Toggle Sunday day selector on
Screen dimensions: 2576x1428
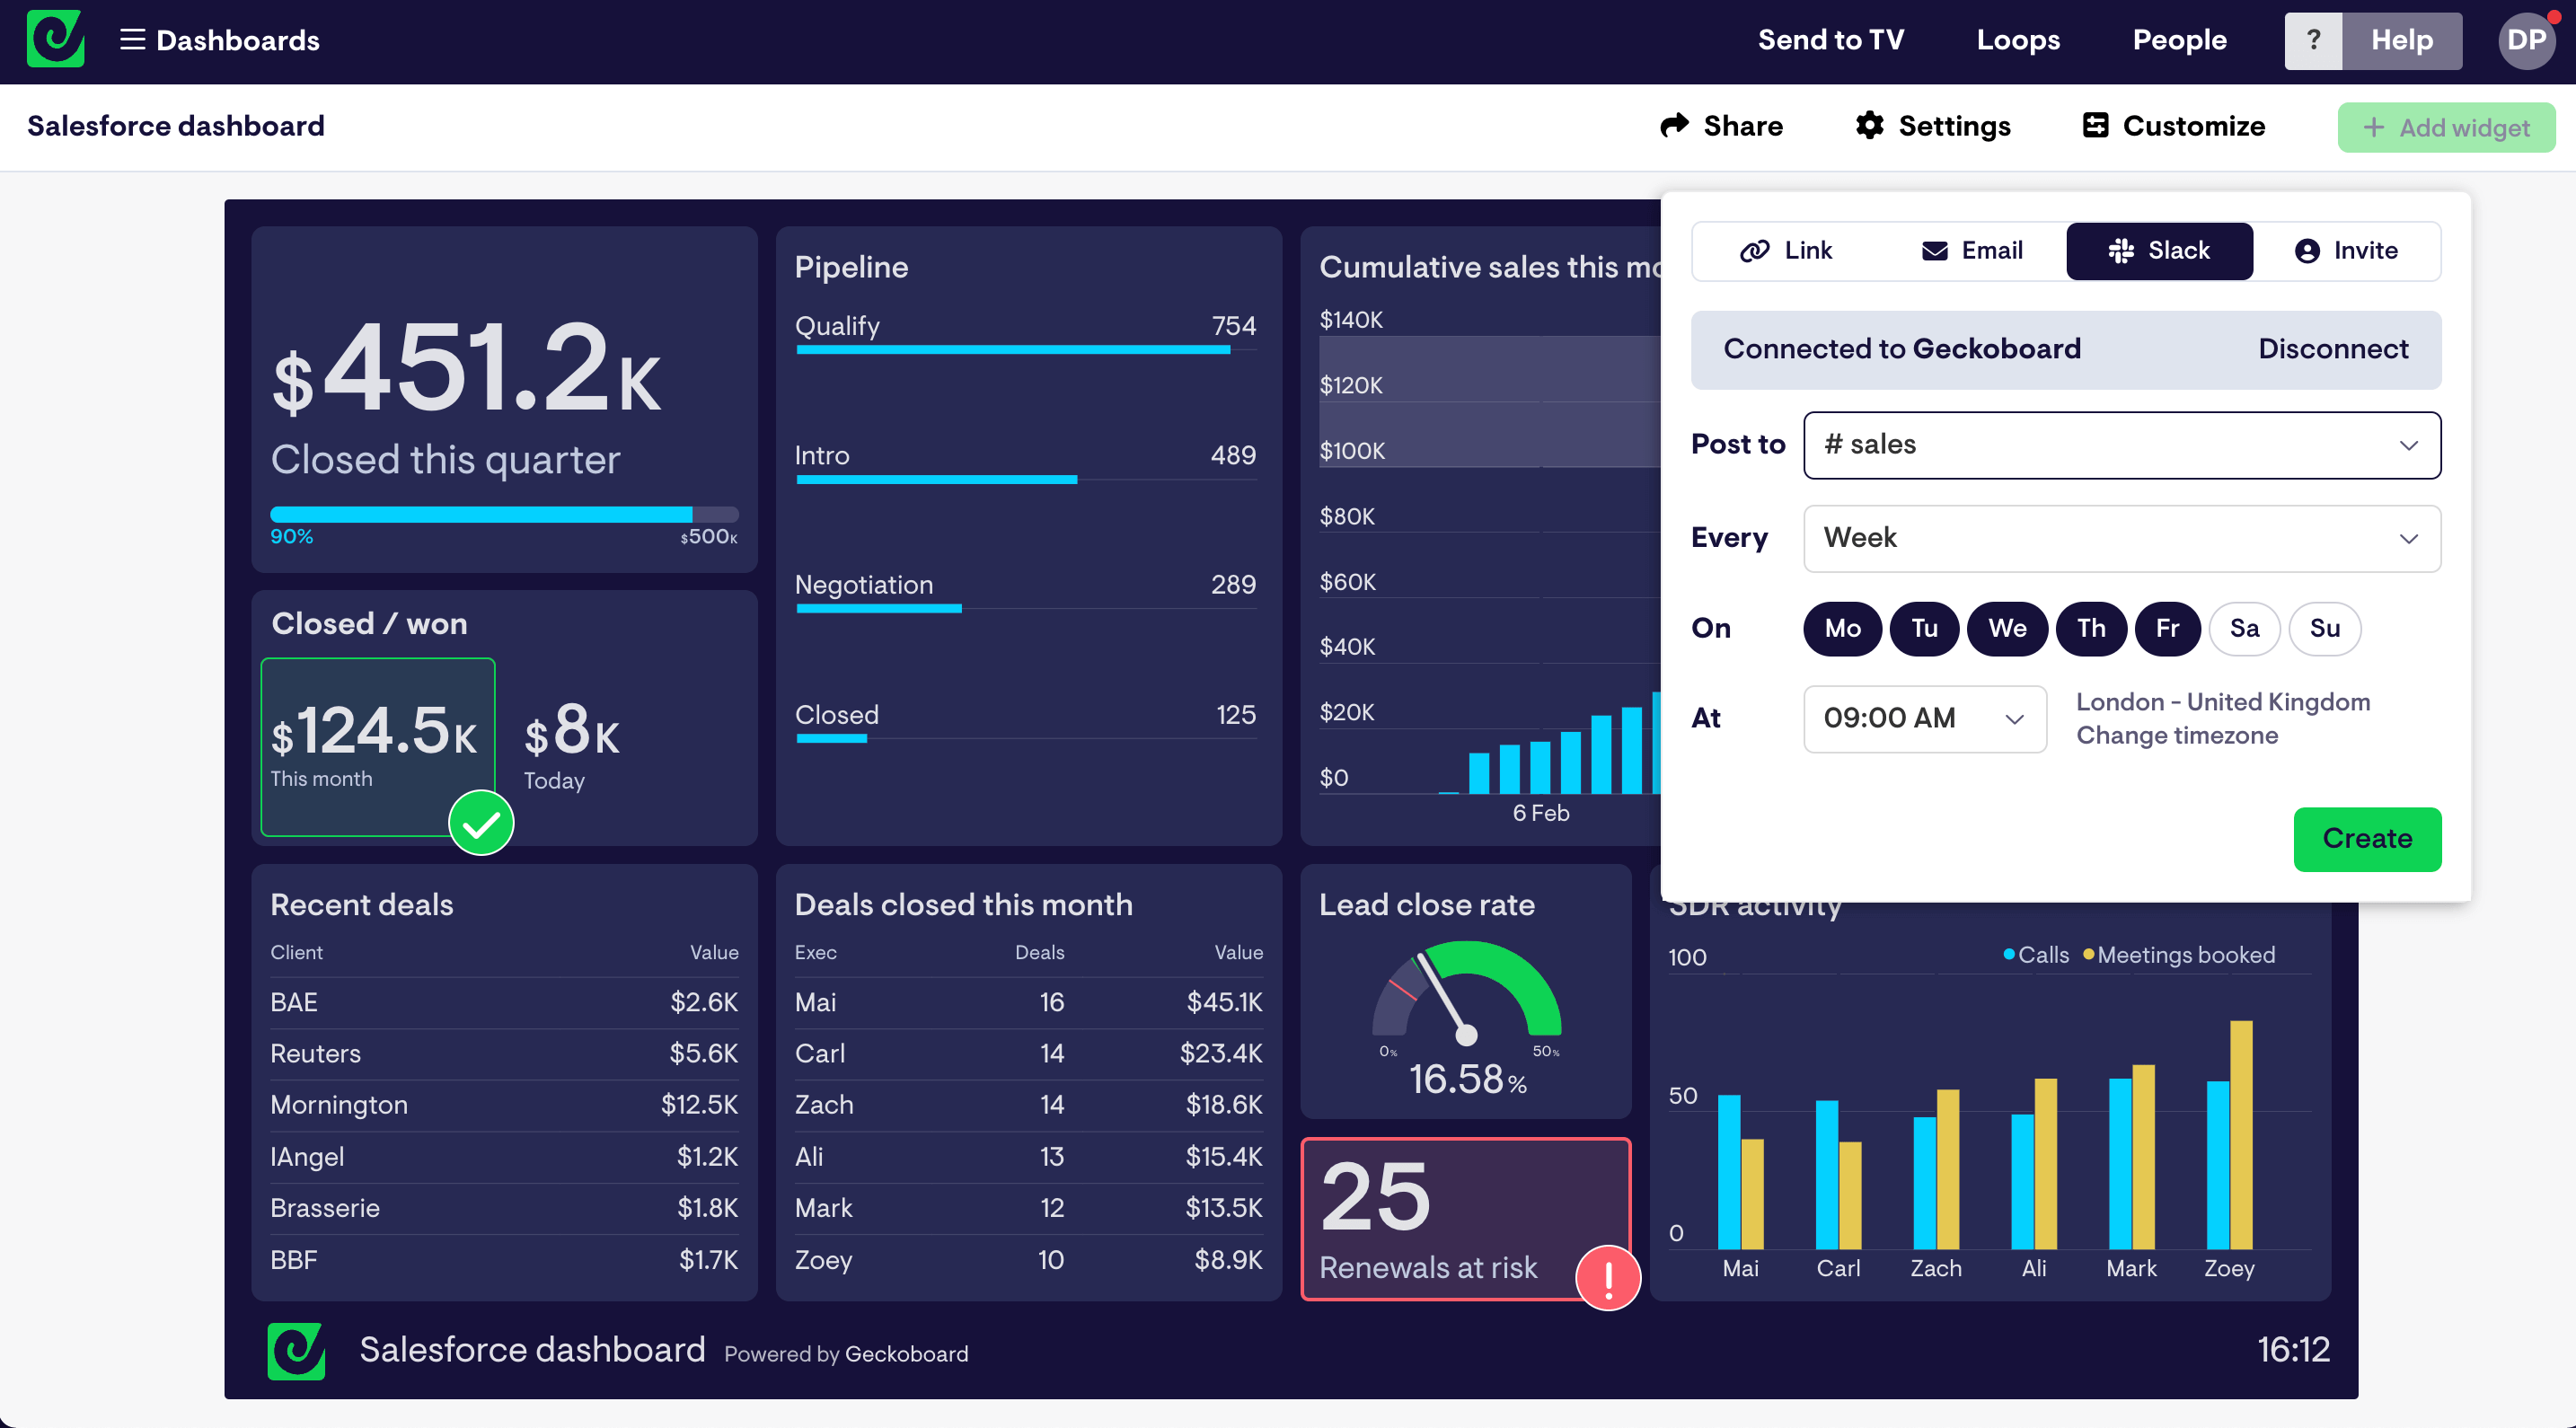[x=2325, y=628]
